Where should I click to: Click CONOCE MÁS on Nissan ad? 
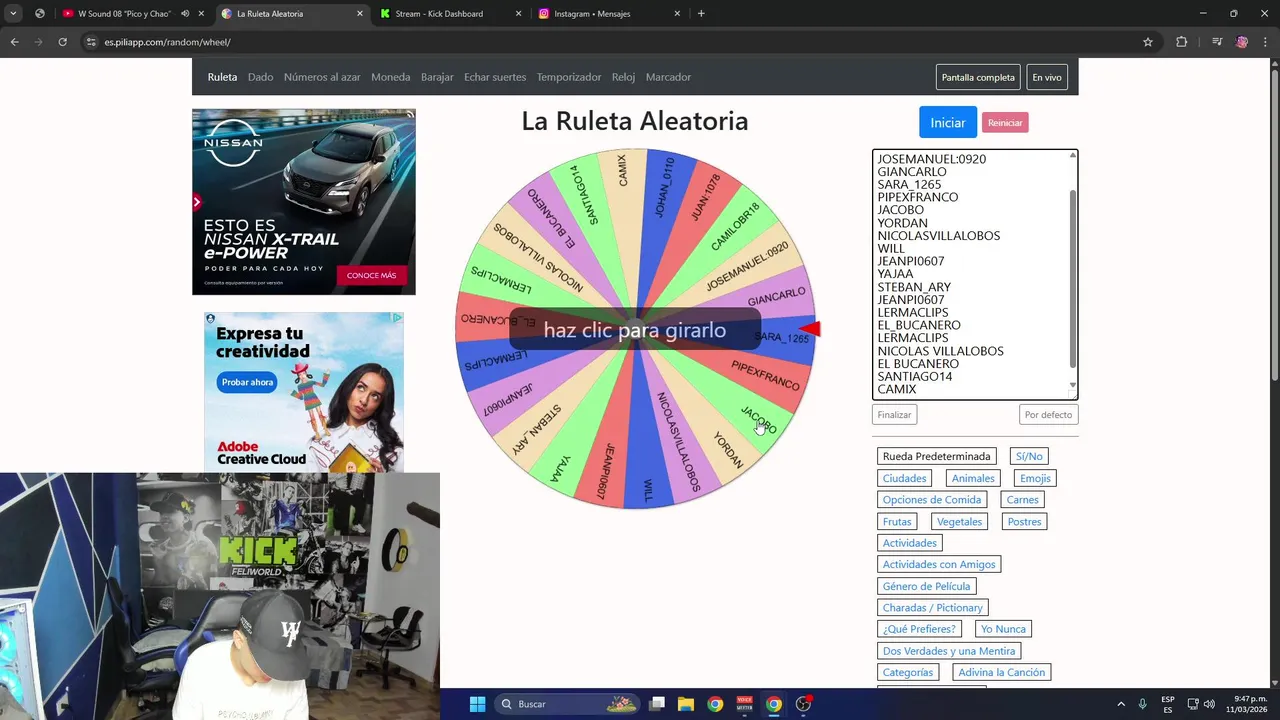click(372, 275)
